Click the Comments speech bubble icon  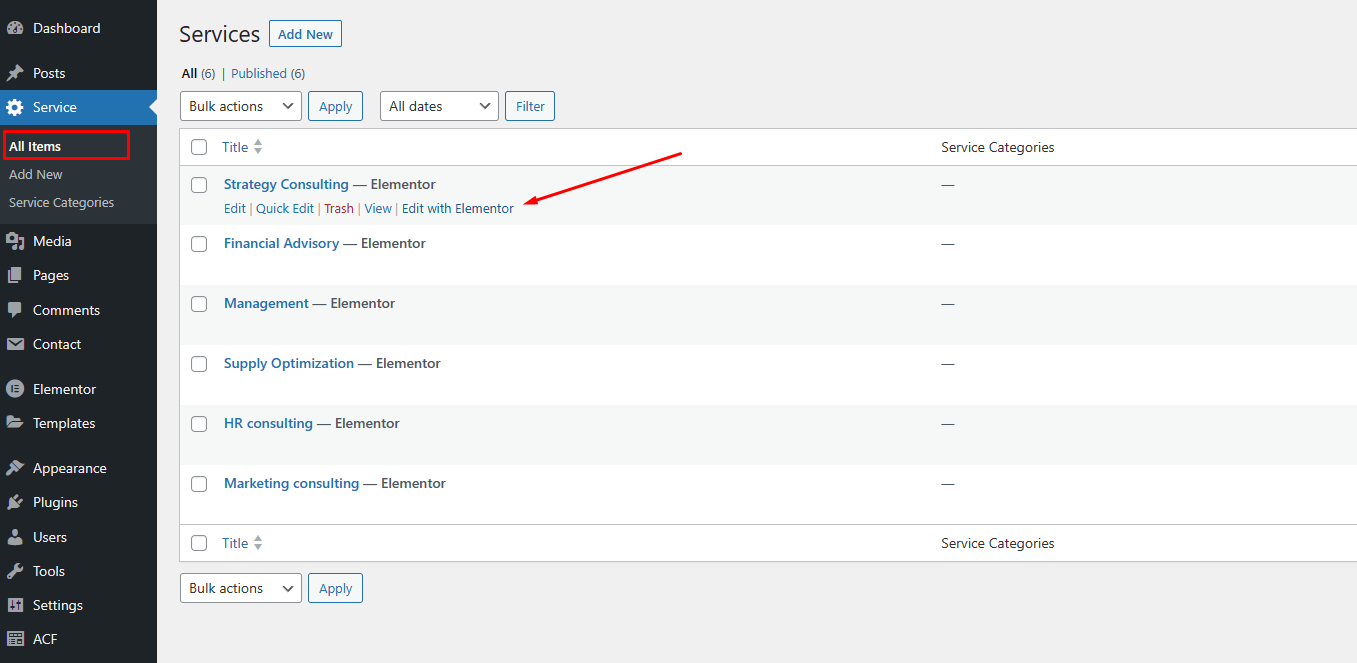[x=15, y=310]
